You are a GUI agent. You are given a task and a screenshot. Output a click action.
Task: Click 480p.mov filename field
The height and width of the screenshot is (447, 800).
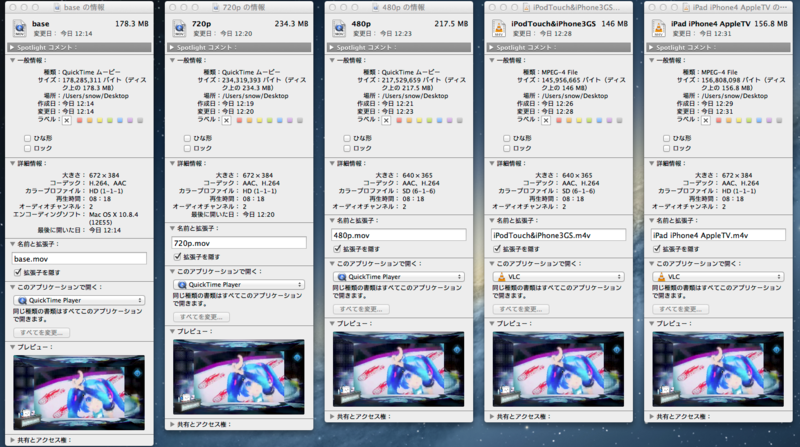tap(398, 235)
